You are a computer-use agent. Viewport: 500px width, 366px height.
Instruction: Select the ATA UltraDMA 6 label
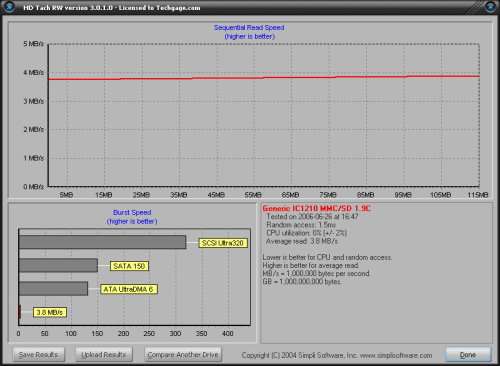pos(129,289)
